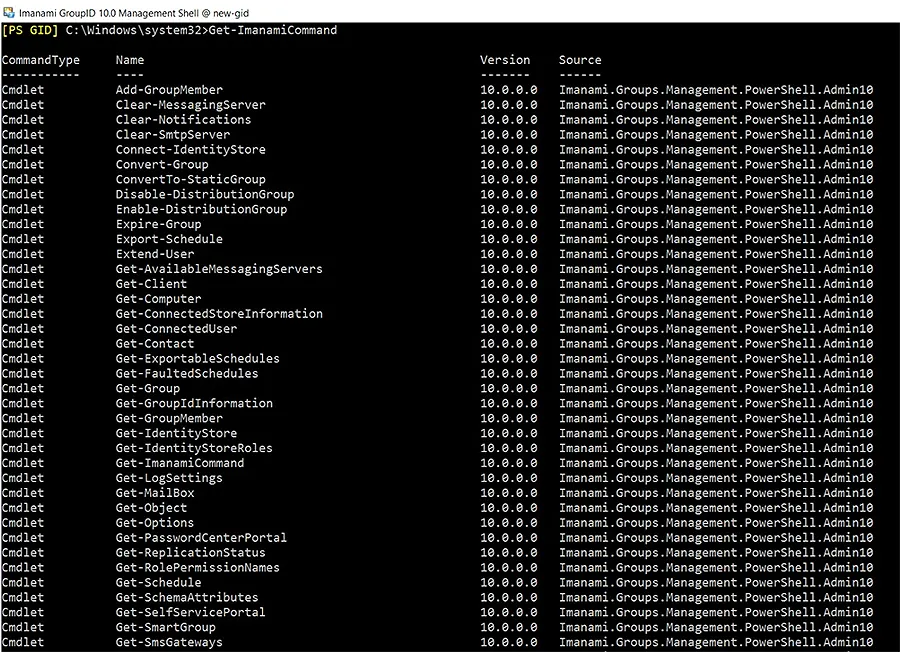Click 'Cmdlet' type in Get-Schedule row

[x=23, y=582]
